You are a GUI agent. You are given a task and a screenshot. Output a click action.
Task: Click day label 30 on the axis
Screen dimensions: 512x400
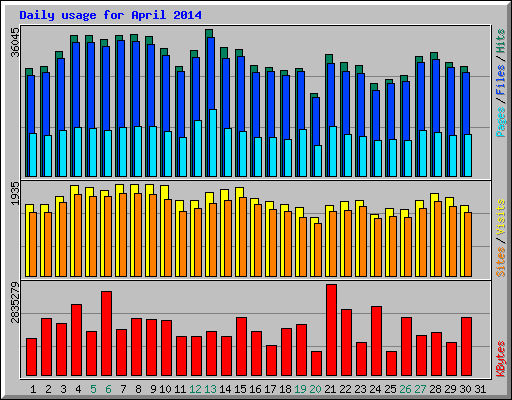[x=465, y=389]
